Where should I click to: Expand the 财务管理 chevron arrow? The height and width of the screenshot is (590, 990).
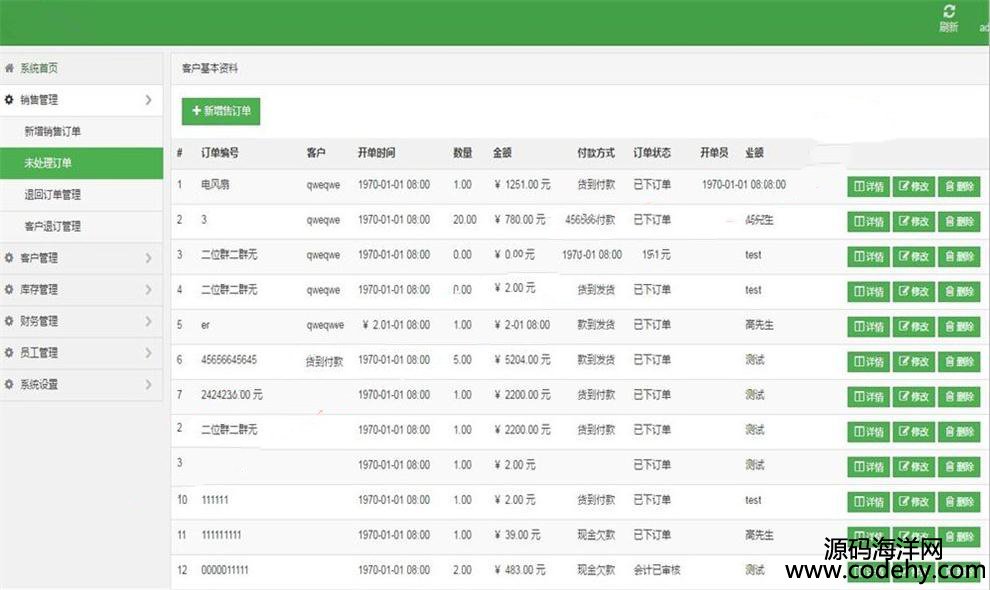[148, 322]
